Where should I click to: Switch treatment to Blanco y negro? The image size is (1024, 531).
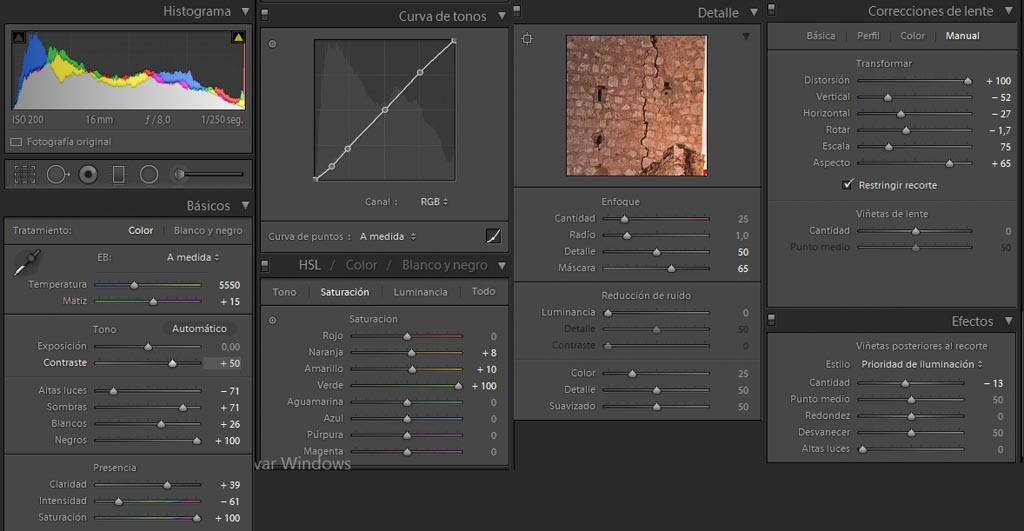(208, 230)
